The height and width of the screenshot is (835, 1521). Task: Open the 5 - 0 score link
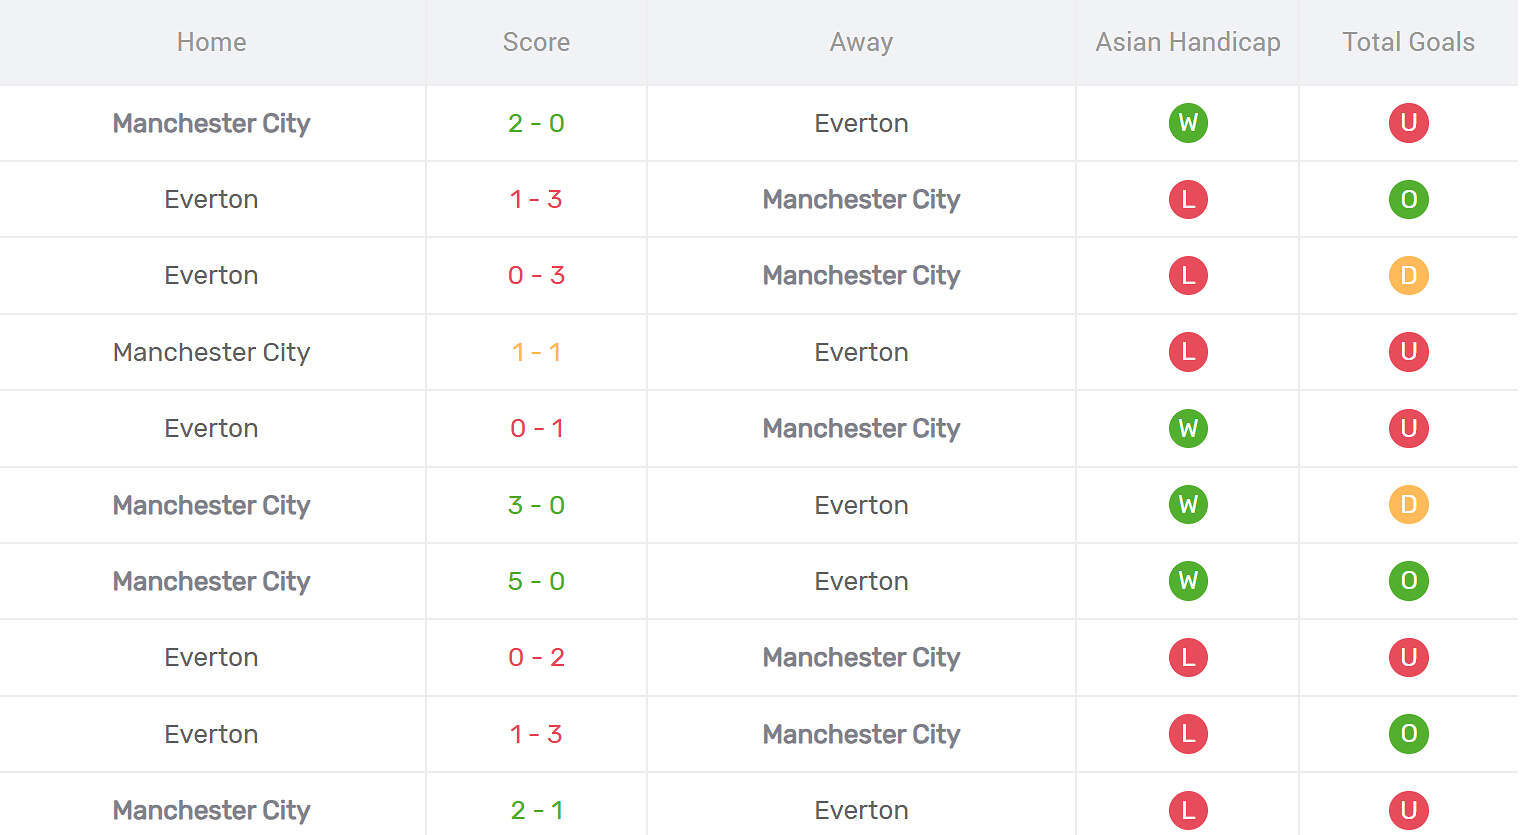536,581
